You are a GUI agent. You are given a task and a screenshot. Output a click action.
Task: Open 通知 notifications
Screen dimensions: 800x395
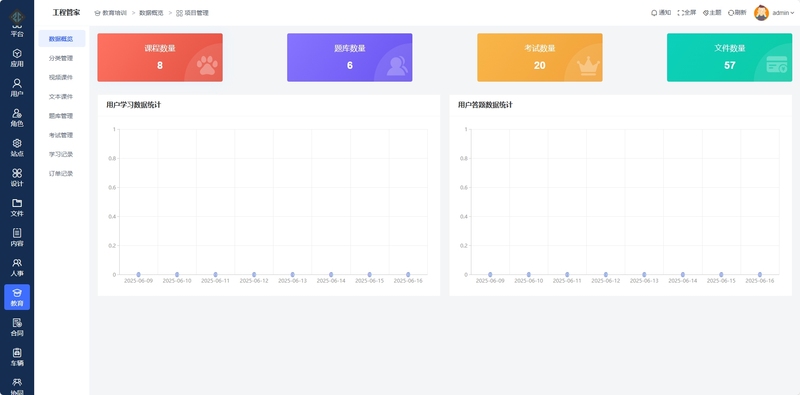[661, 13]
